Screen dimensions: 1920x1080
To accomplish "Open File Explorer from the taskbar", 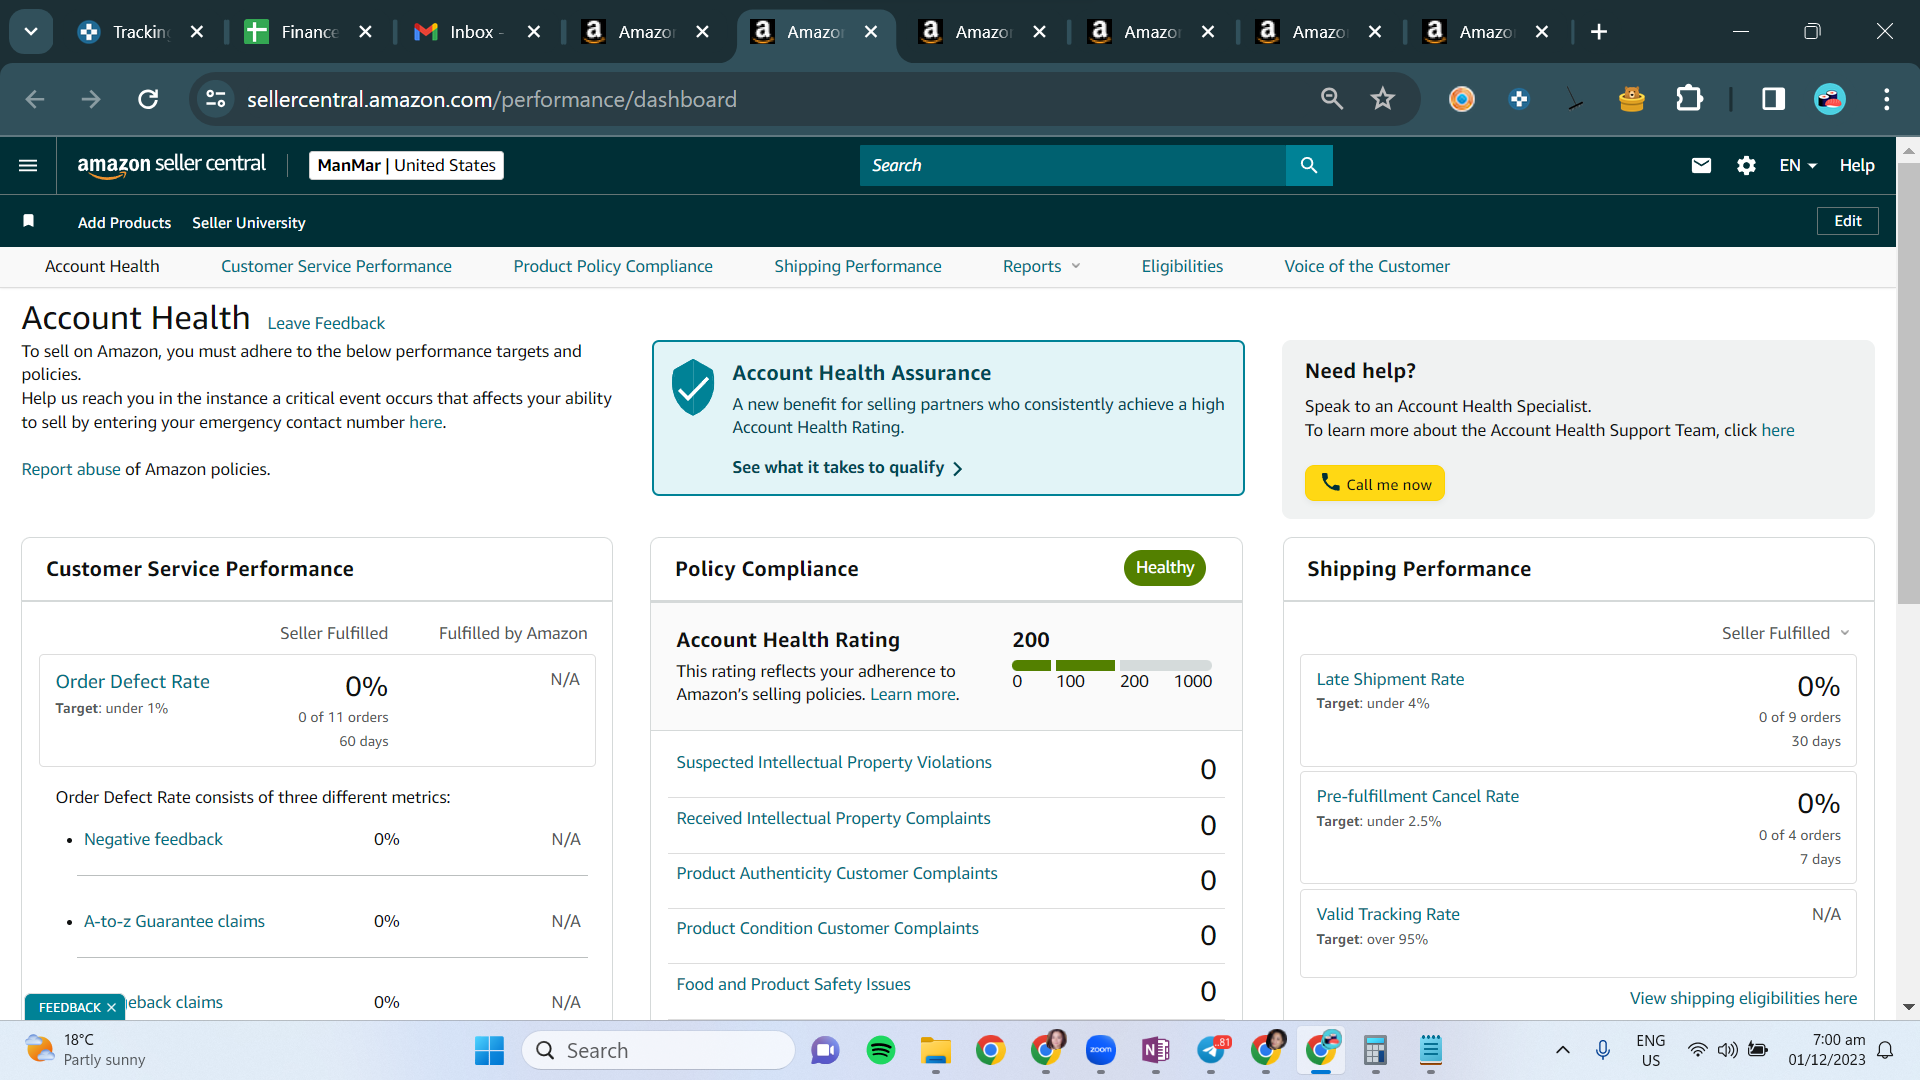I will pyautogui.click(x=936, y=1050).
